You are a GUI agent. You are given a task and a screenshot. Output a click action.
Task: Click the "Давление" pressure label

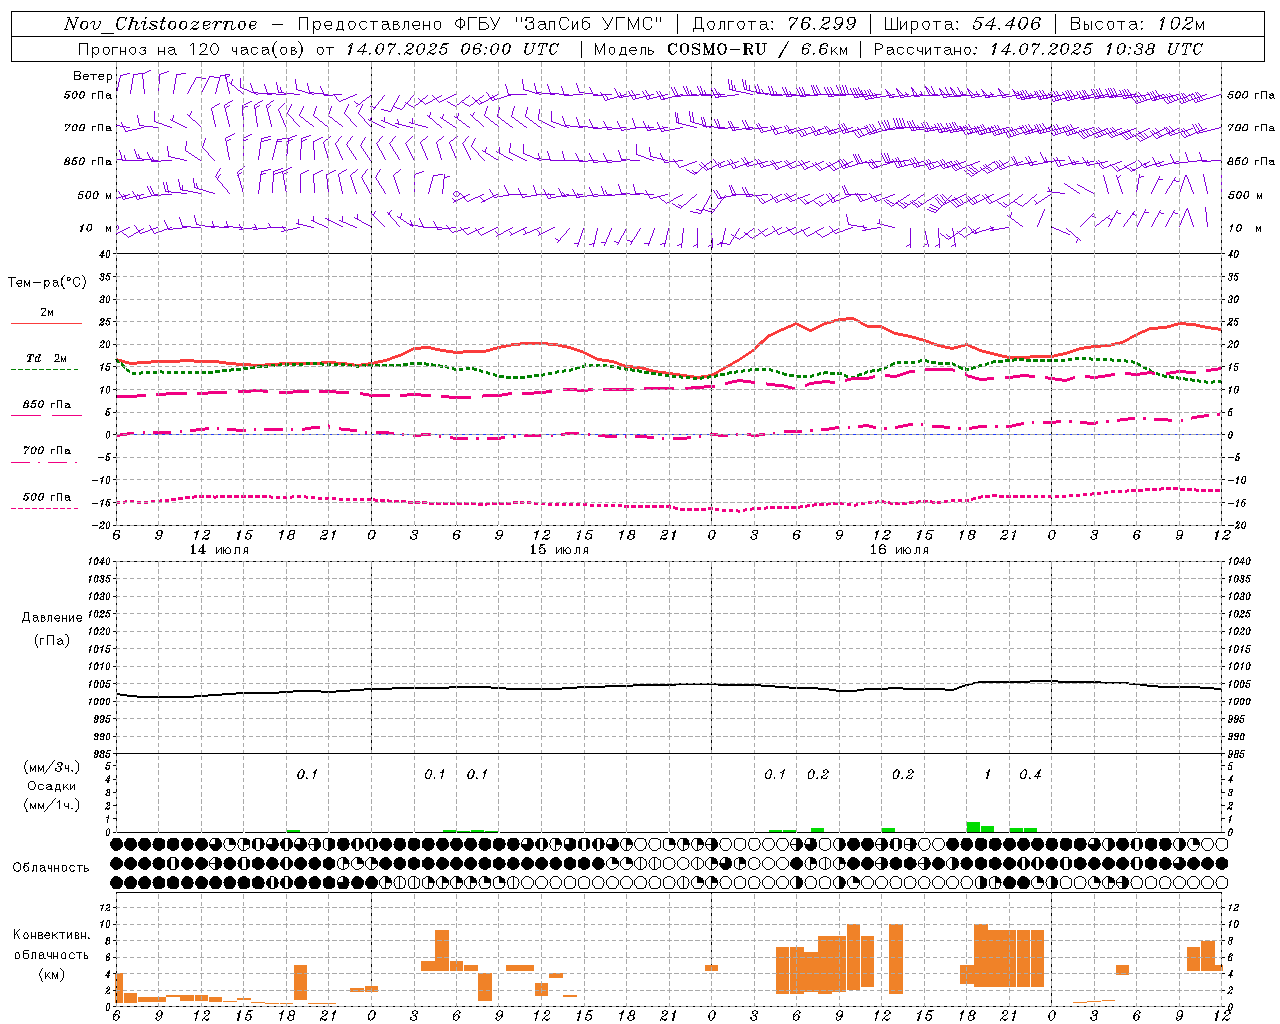tap(52, 618)
